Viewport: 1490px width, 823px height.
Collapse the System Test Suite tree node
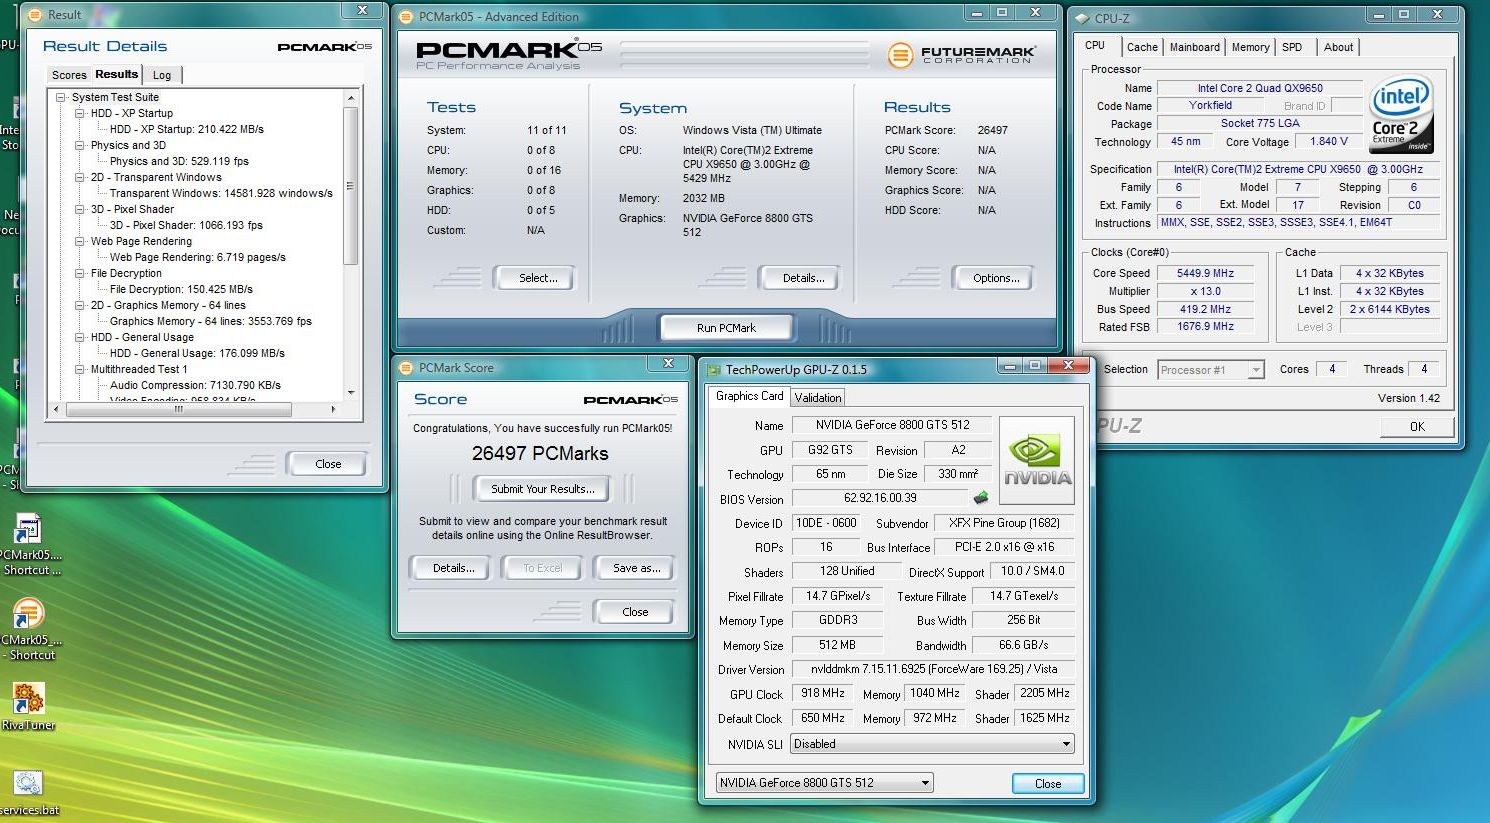click(x=61, y=97)
